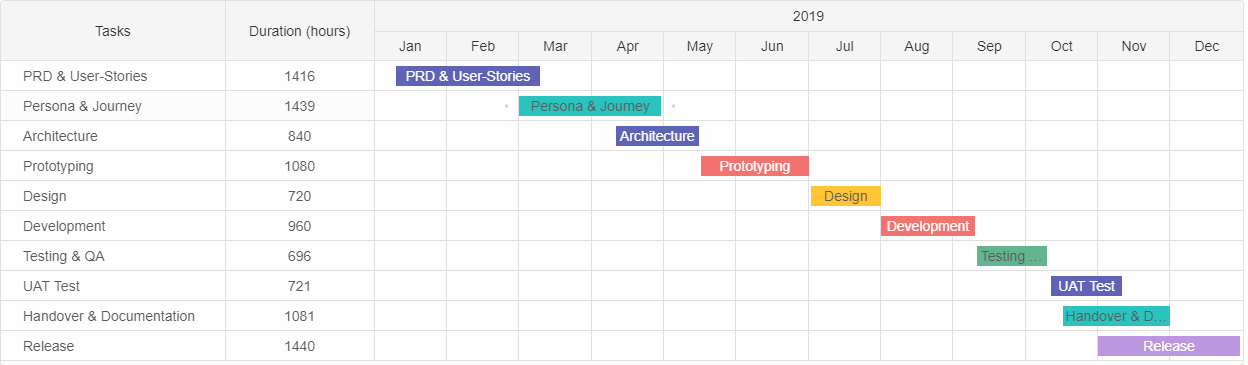Screen dimensions: 1248x365
Task: Select the lavender Release bar
Action: 1169,346
